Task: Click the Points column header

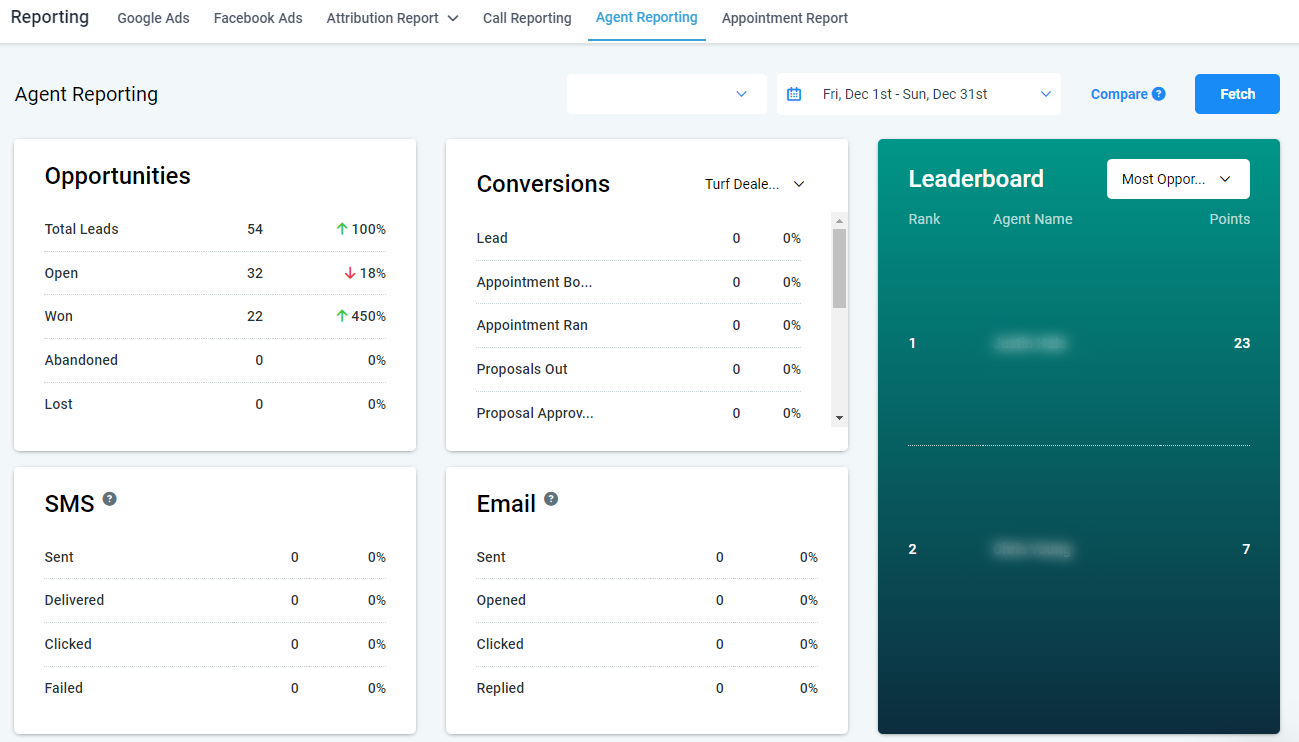Action: (x=1230, y=219)
